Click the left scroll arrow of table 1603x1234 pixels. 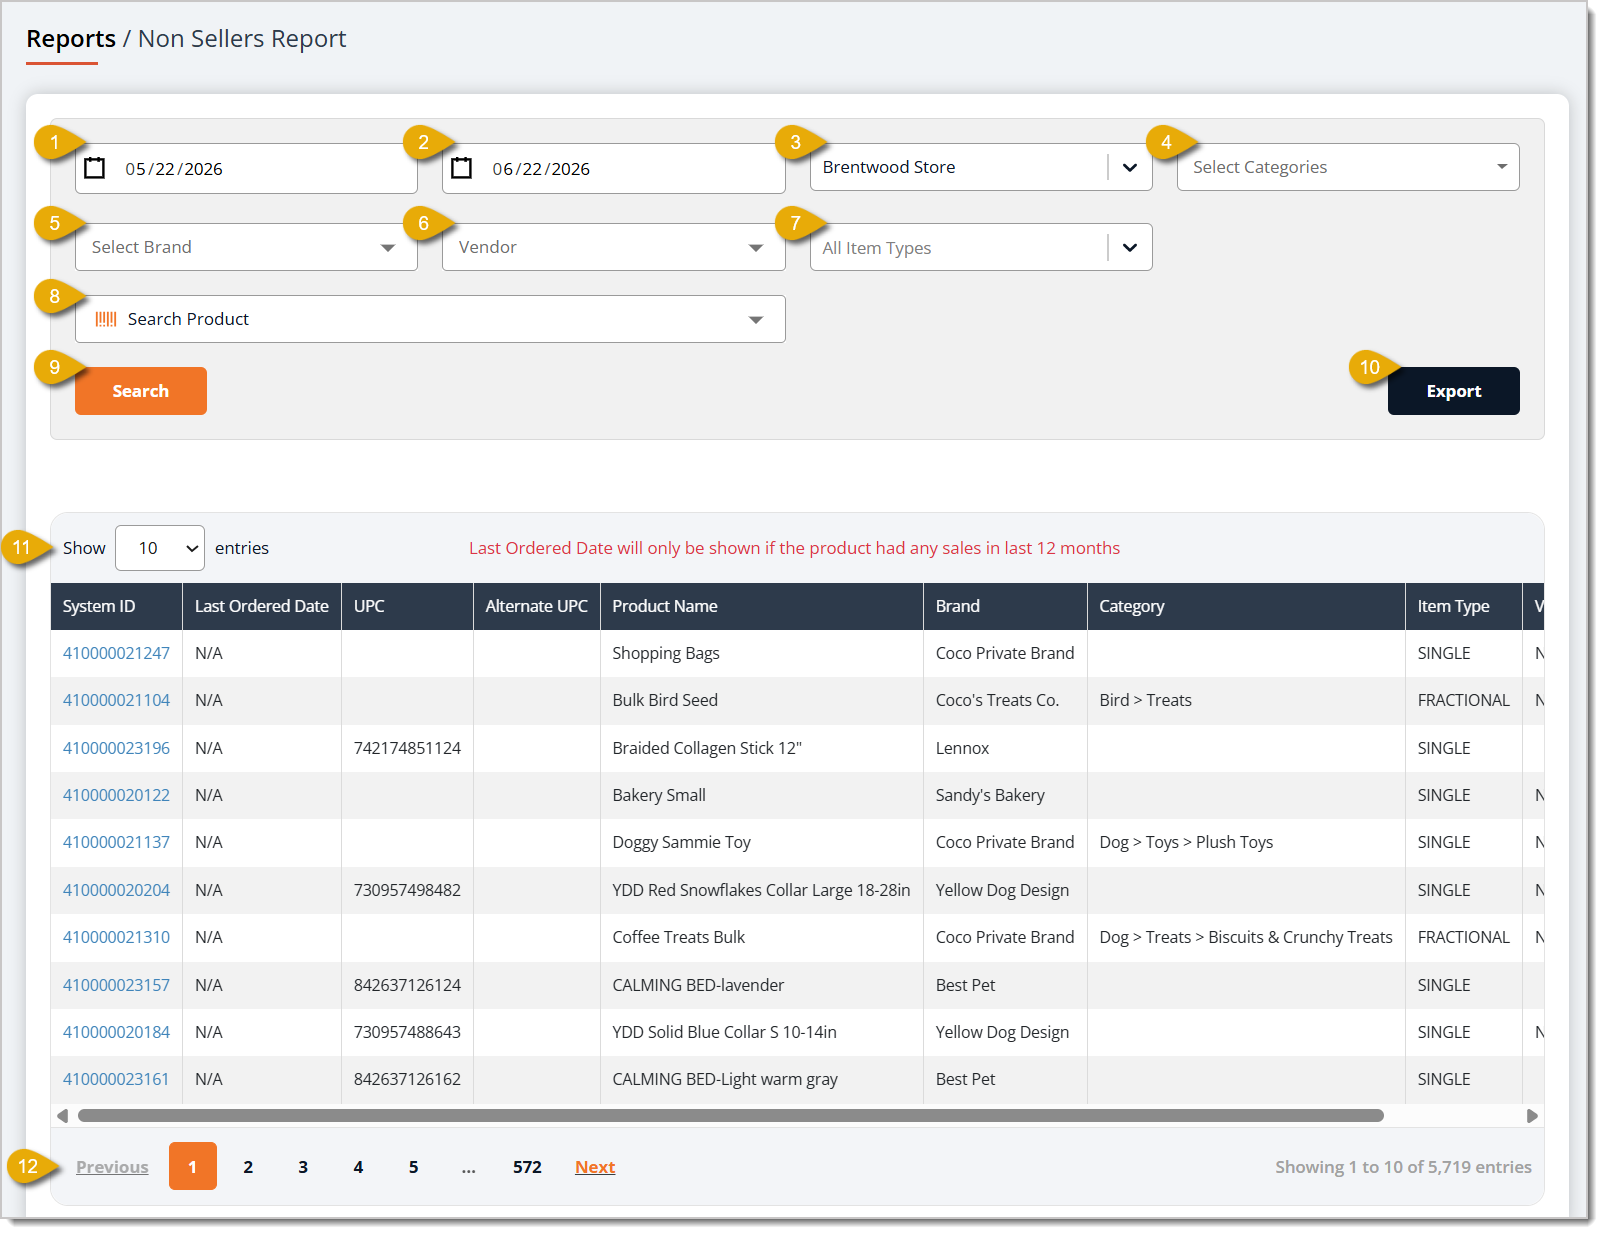pos(62,1116)
